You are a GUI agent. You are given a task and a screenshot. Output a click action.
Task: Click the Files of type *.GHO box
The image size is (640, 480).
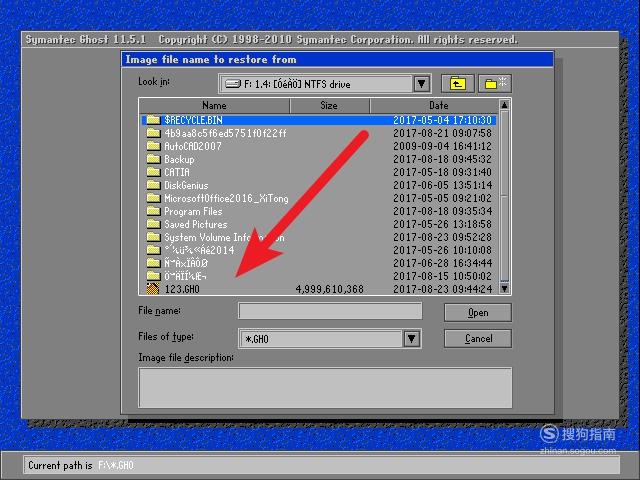(330, 339)
